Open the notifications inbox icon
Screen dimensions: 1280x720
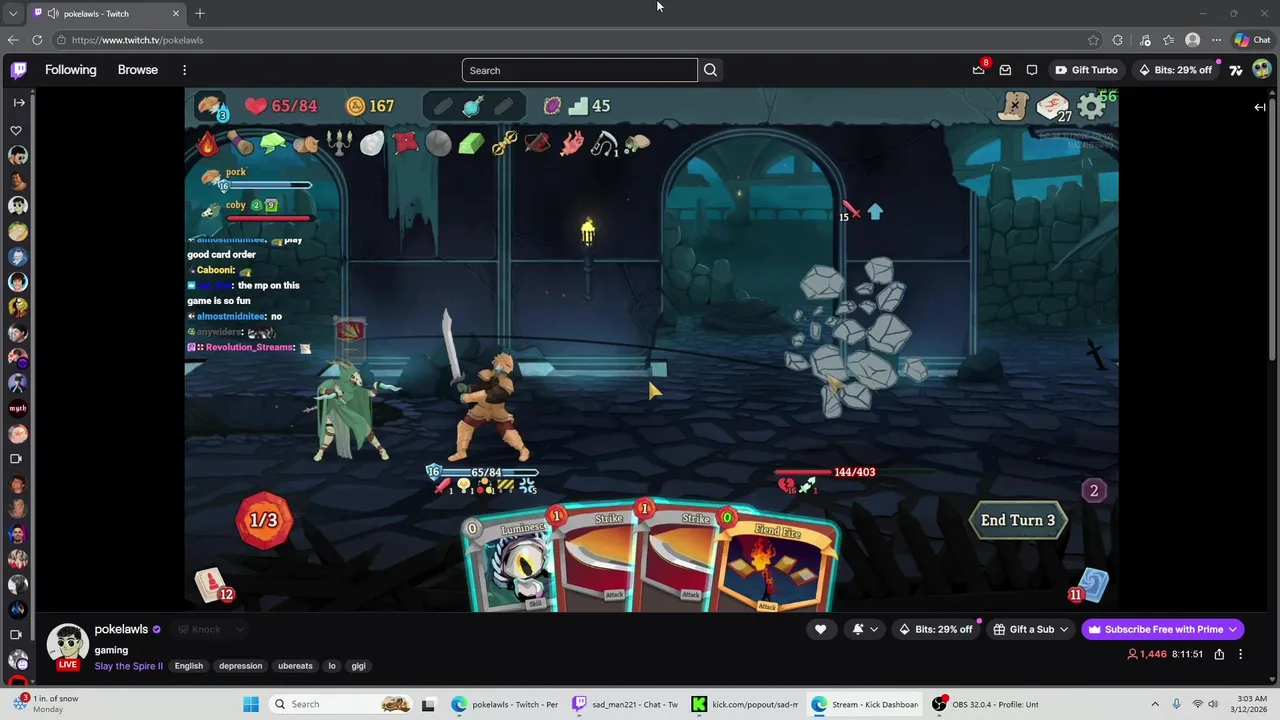(x=1005, y=70)
